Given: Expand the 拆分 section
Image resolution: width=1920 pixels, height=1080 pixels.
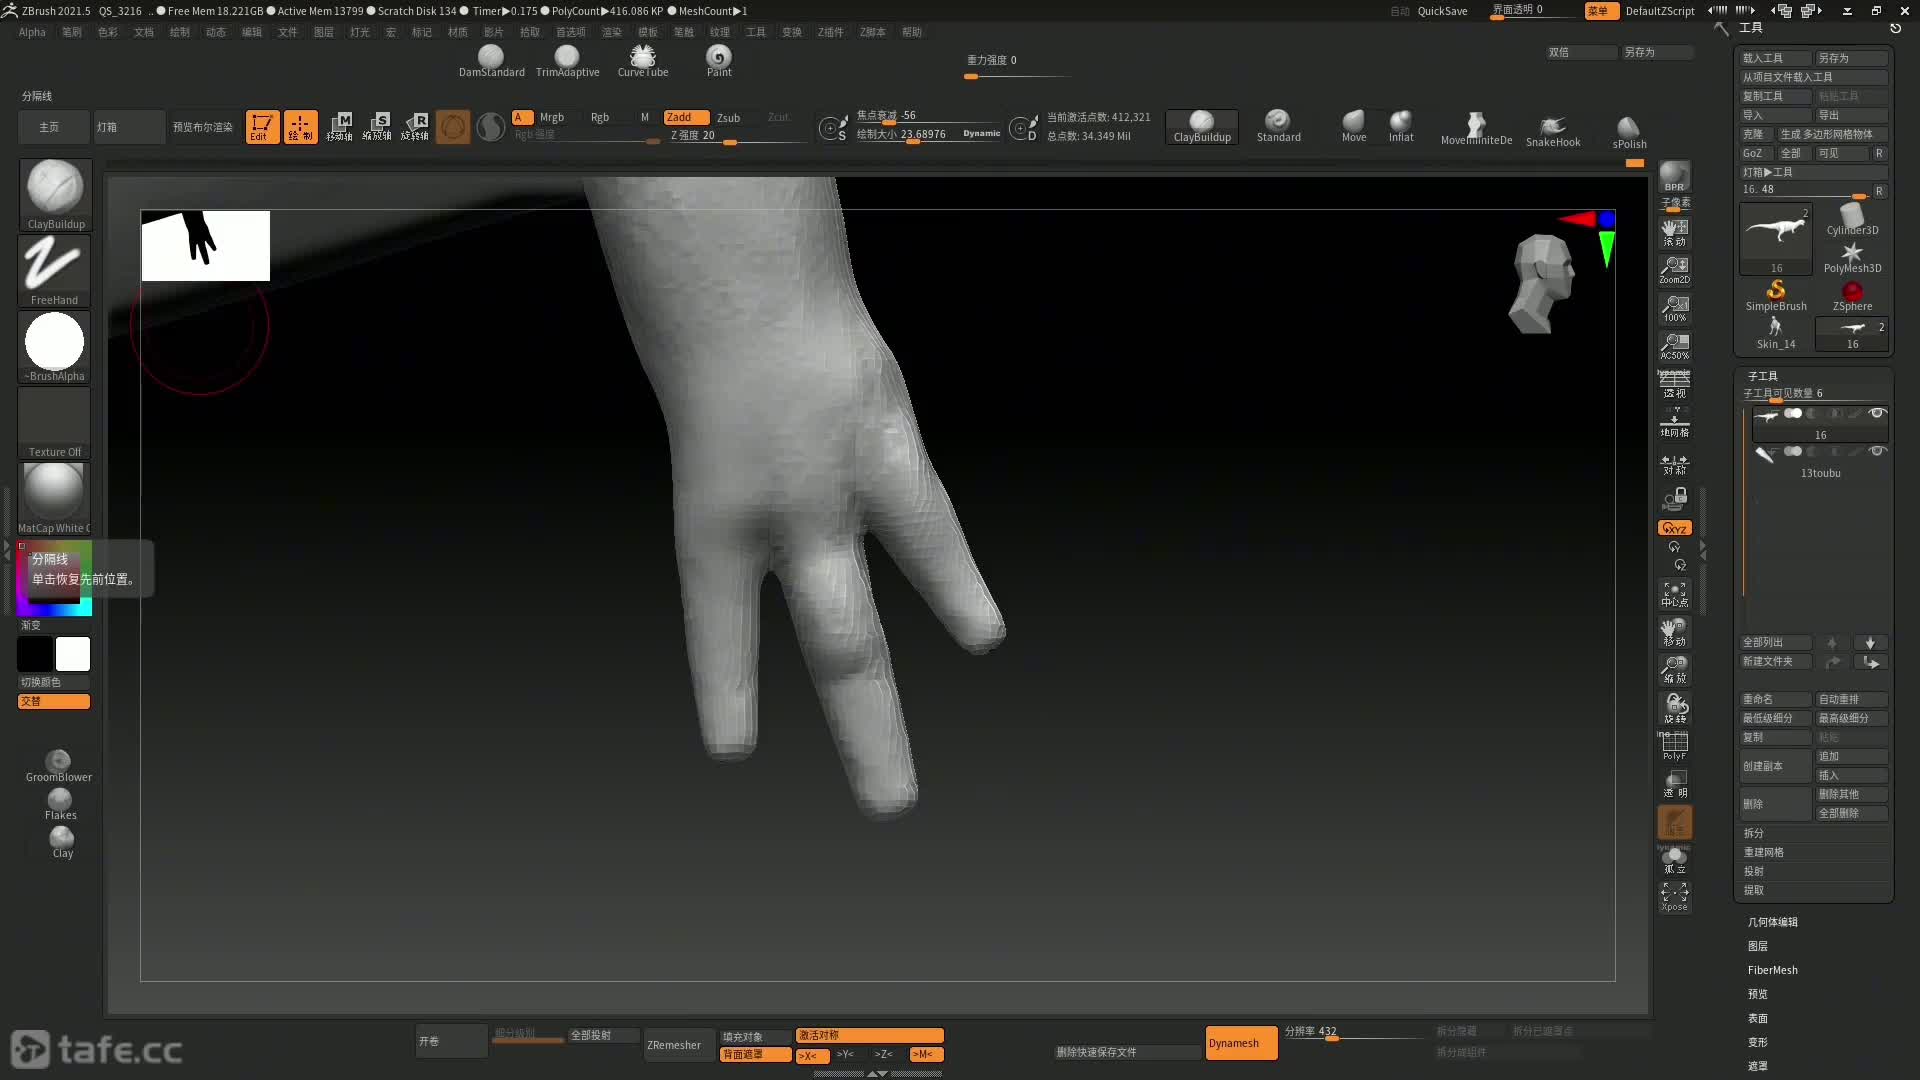Looking at the screenshot, I should pos(1754,833).
